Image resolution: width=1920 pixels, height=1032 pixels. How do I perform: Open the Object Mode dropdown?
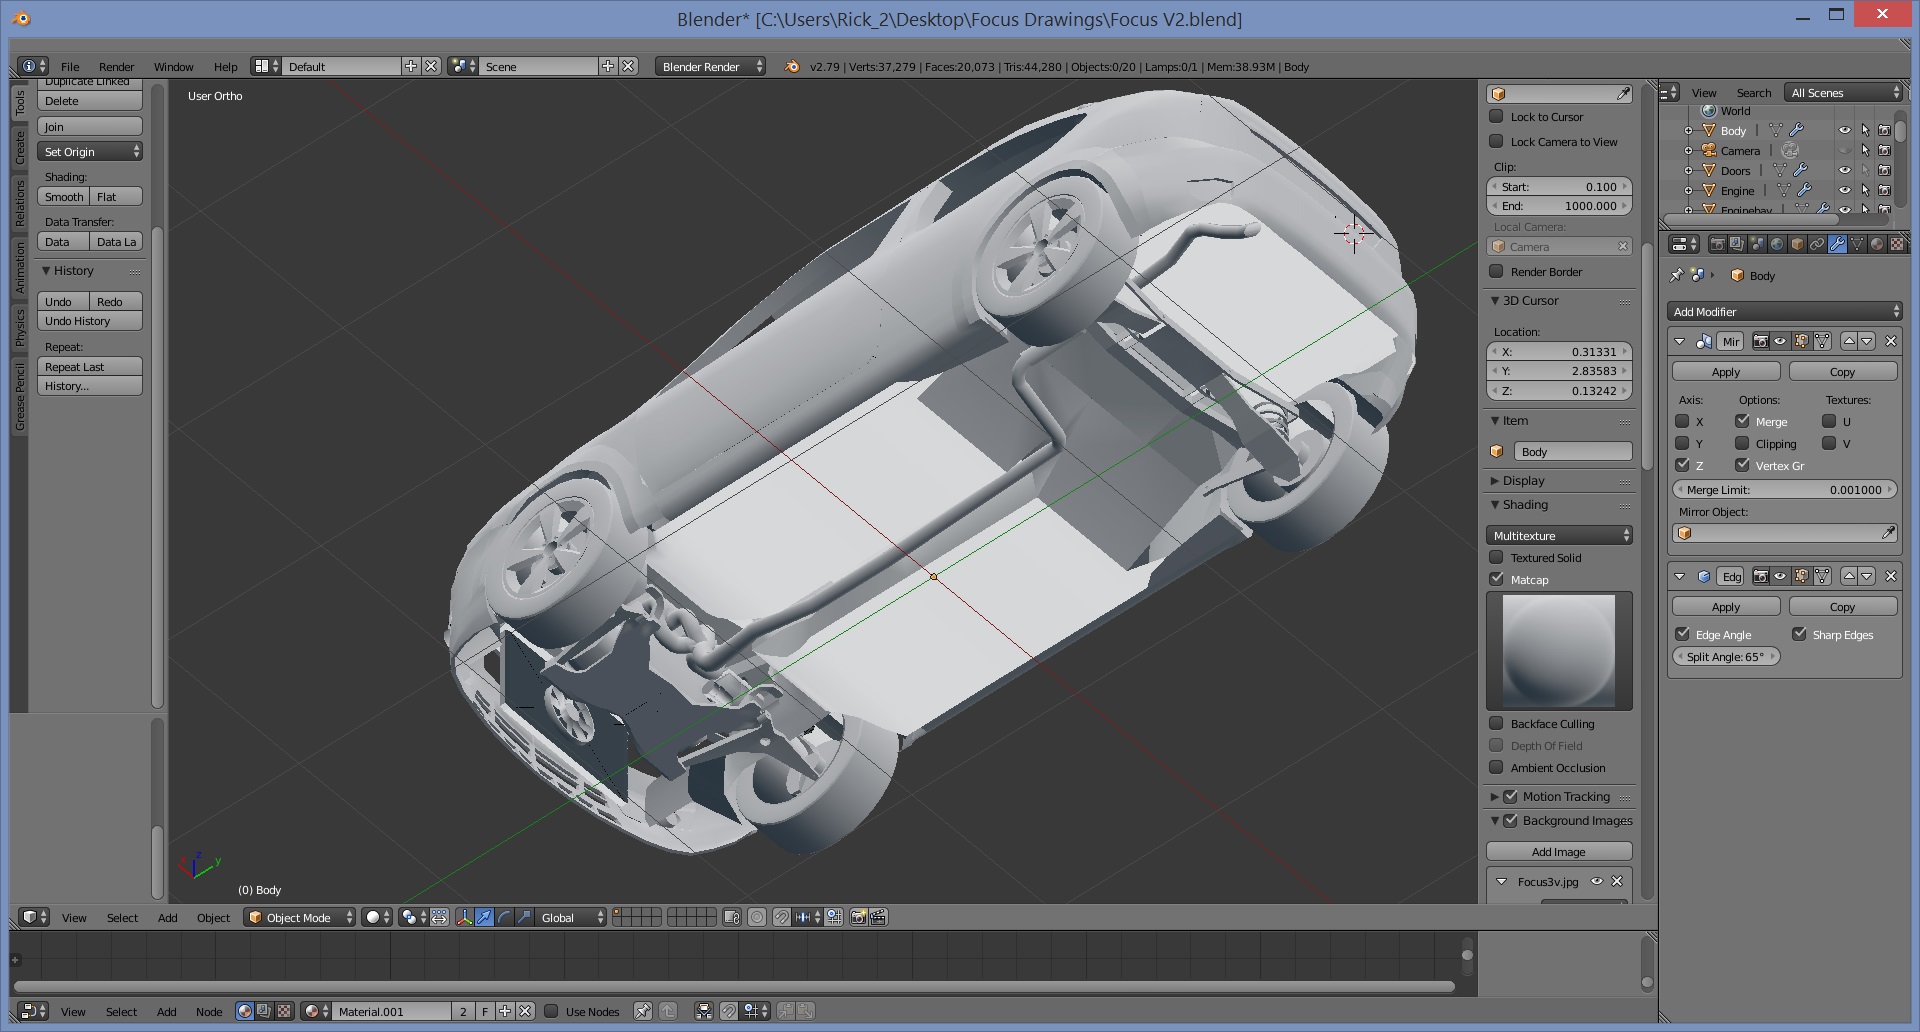[300, 917]
